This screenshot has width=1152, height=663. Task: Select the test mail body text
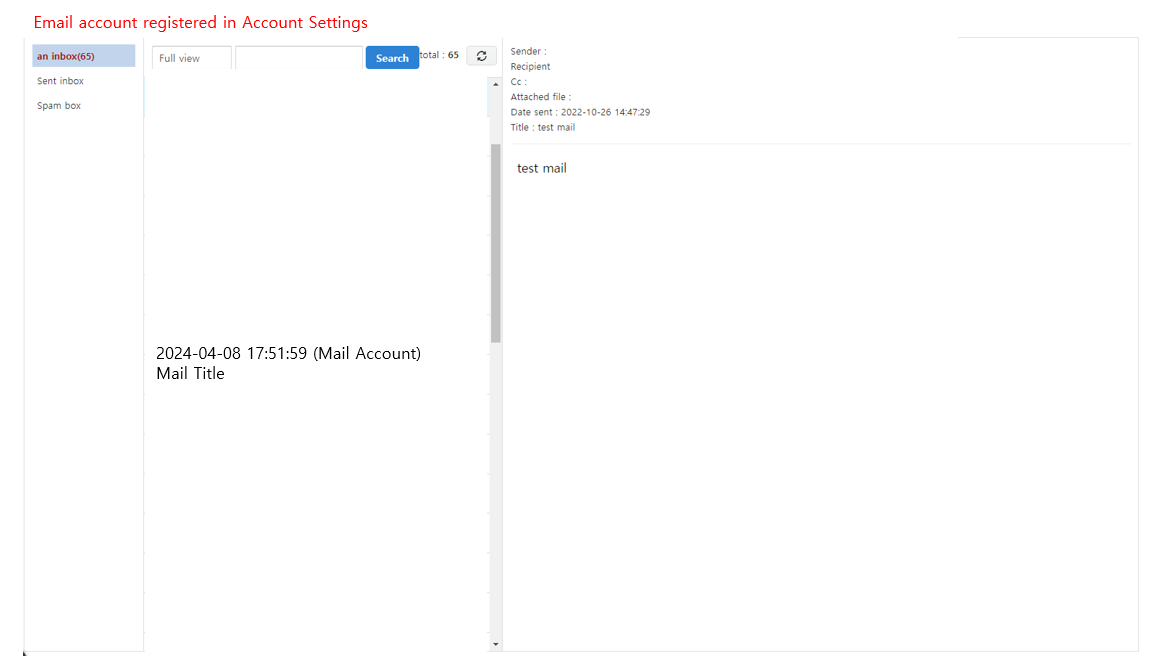pyautogui.click(x=541, y=168)
